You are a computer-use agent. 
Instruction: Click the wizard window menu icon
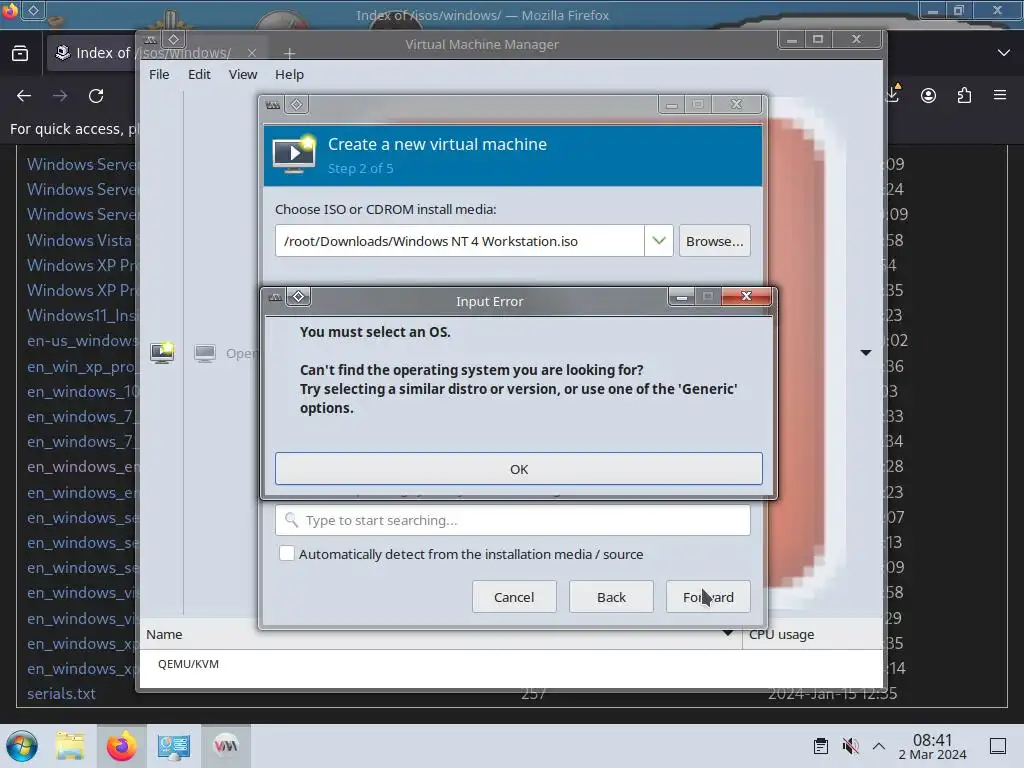point(273,104)
